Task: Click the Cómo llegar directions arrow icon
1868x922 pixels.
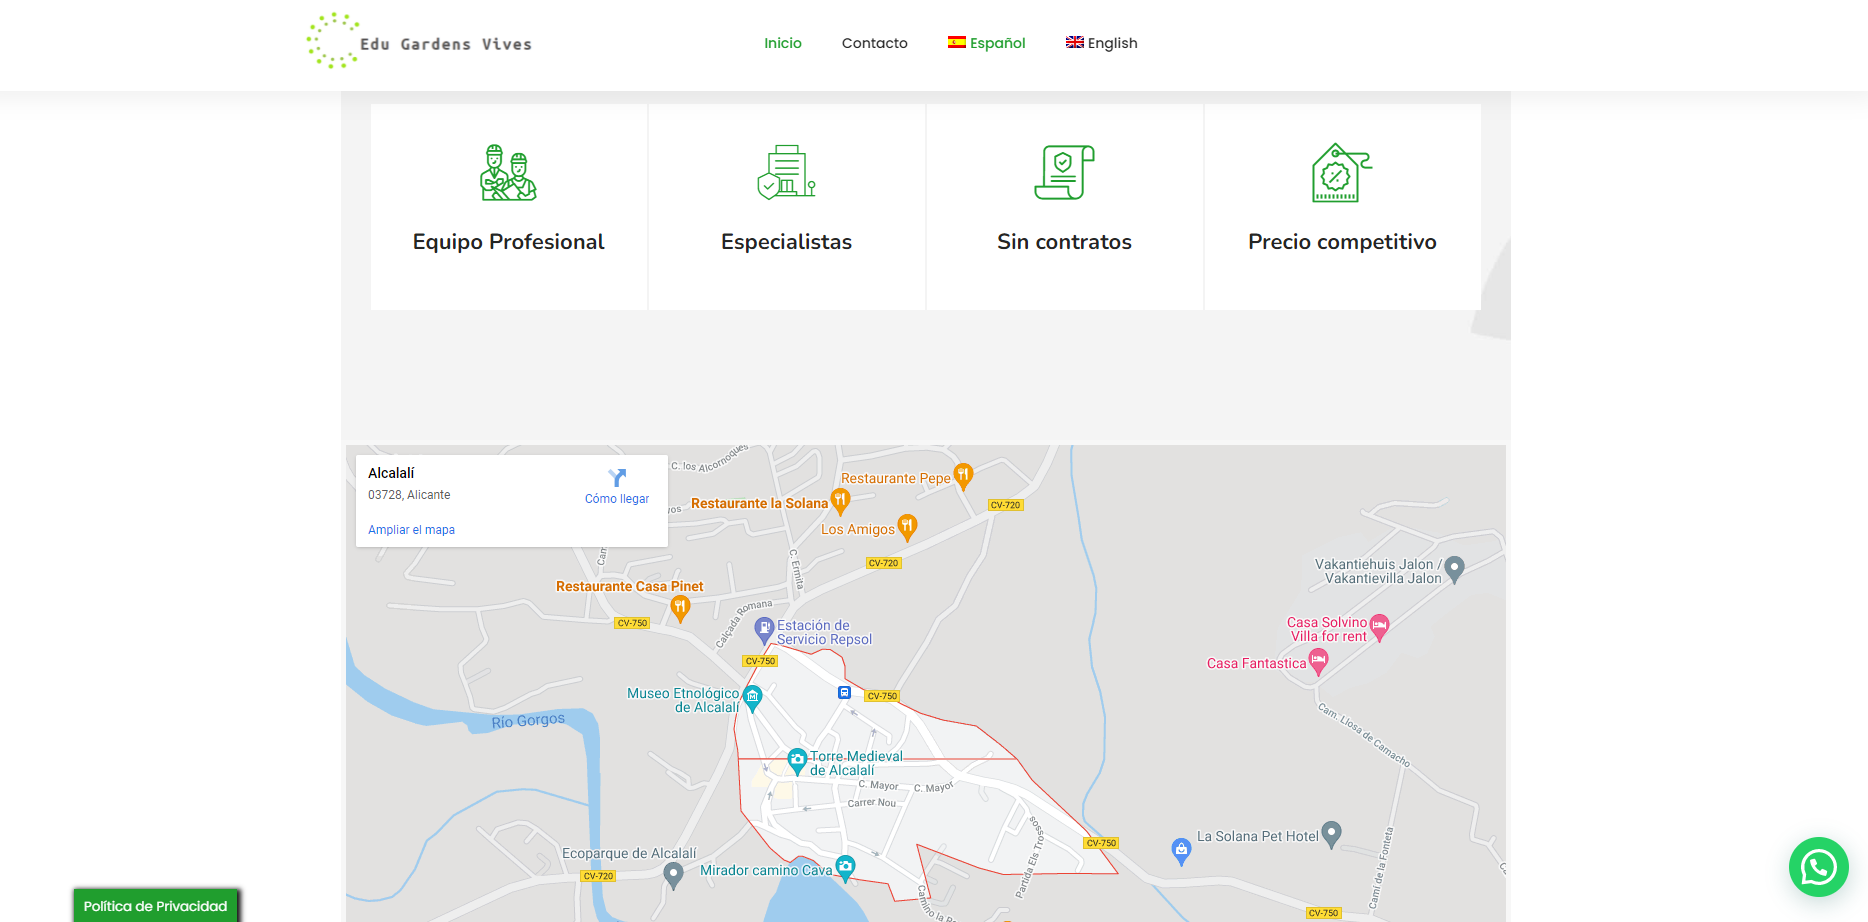Action: pos(617,478)
